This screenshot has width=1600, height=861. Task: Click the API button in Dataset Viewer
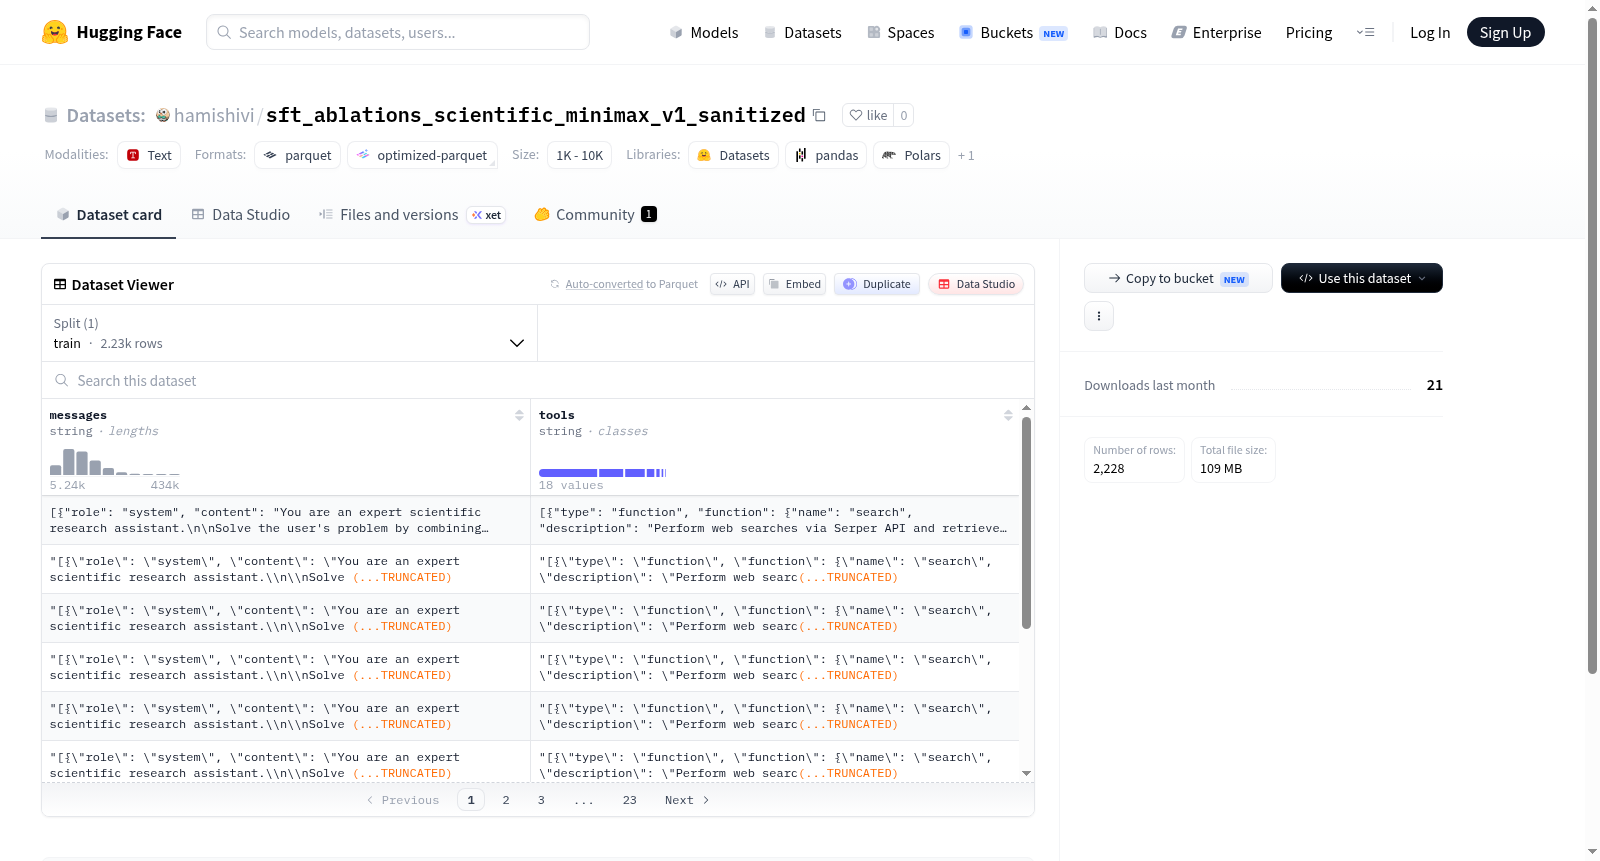pyautogui.click(x=732, y=284)
